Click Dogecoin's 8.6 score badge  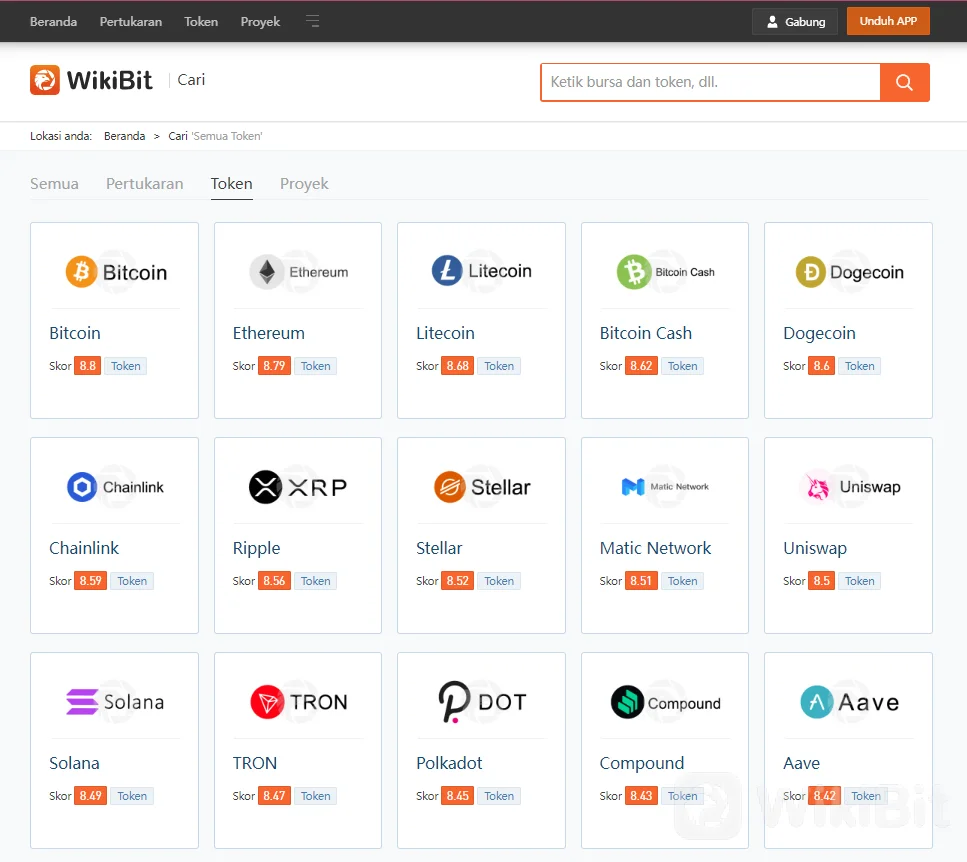(821, 366)
